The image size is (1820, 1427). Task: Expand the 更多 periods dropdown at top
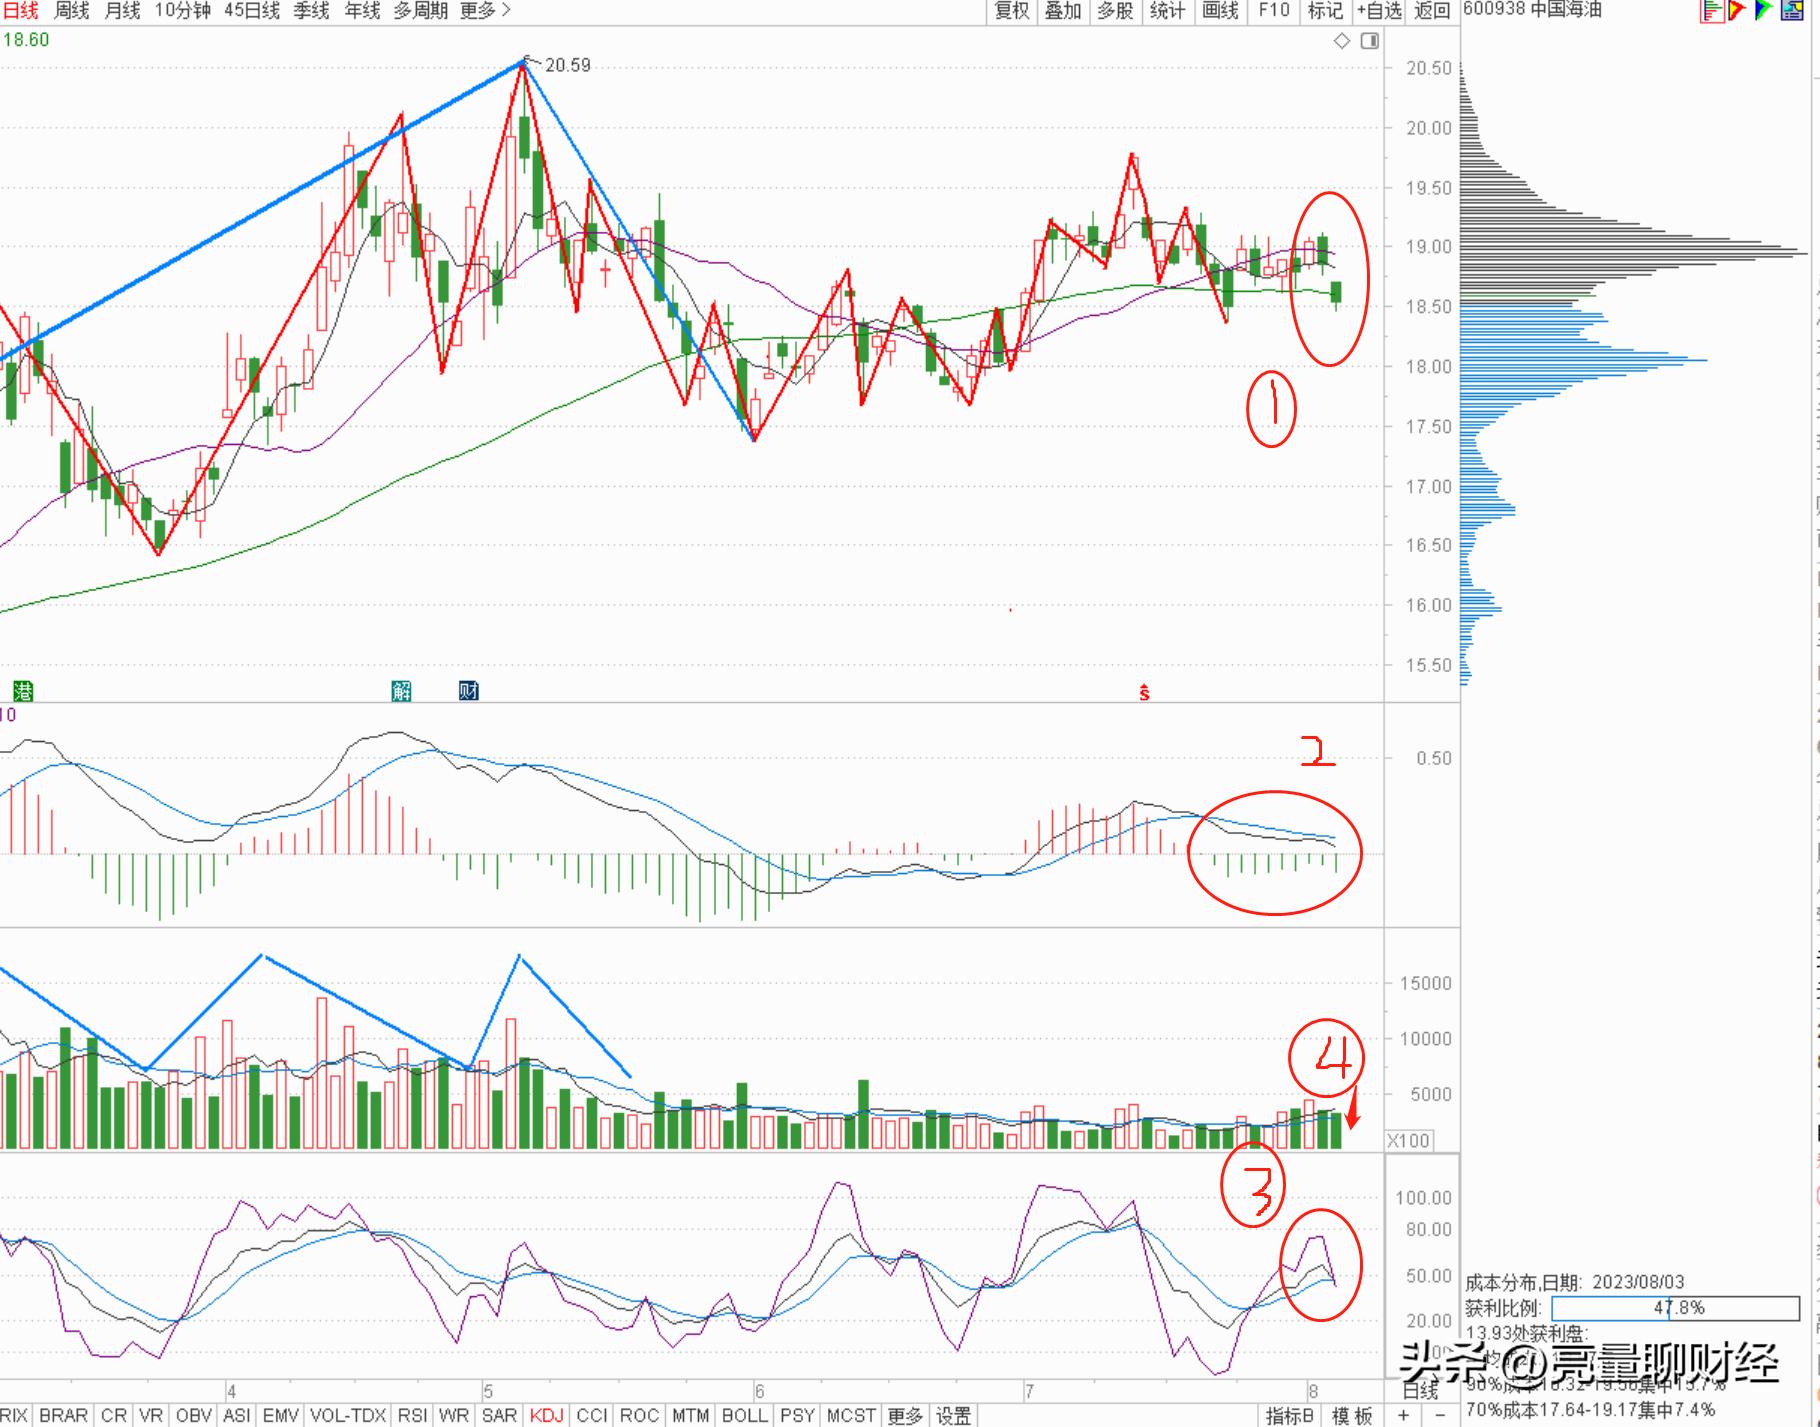485,11
